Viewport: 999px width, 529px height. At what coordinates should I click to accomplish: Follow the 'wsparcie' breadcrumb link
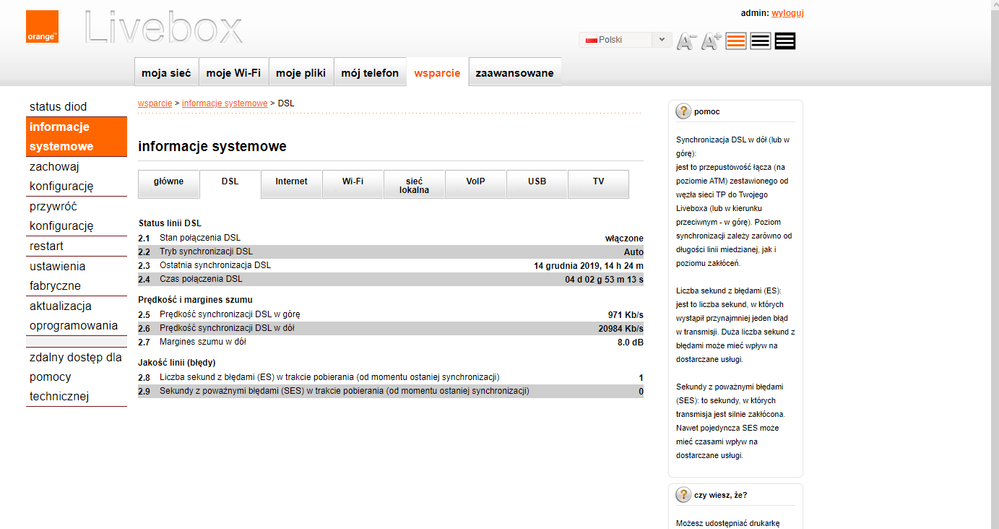point(154,103)
